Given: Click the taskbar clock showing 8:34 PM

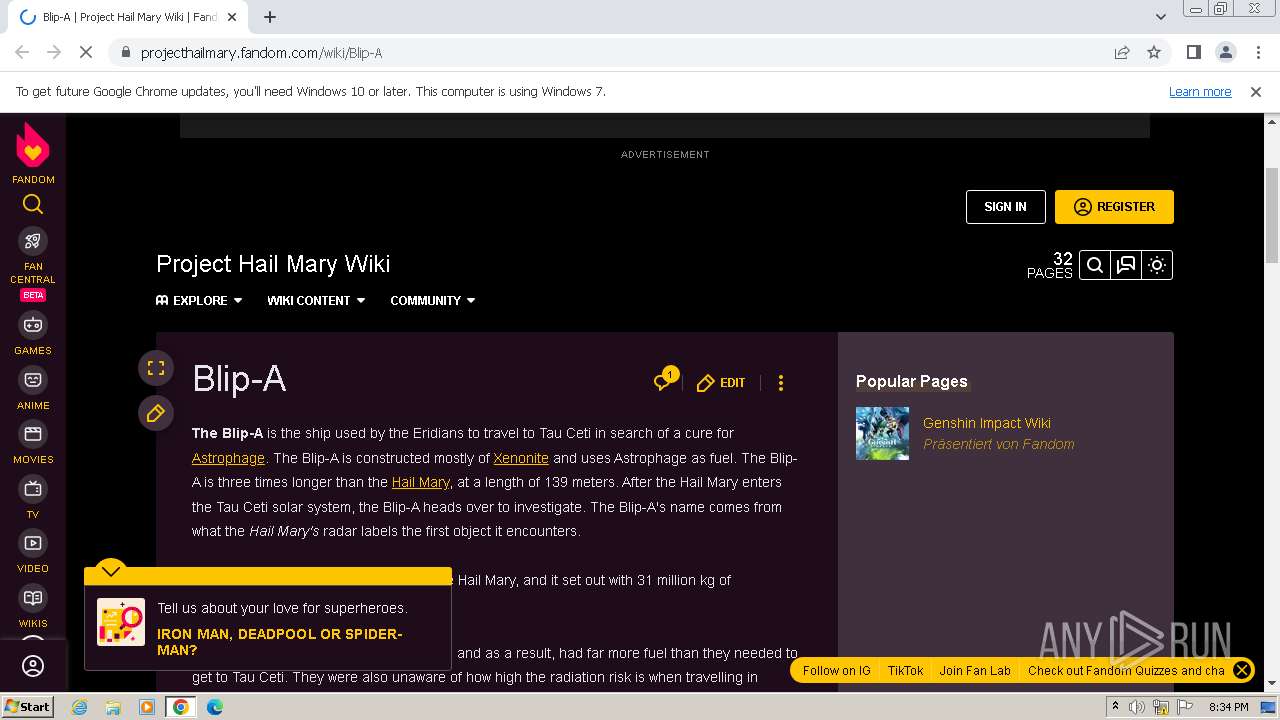Looking at the screenshot, I should tap(1228, 707).
